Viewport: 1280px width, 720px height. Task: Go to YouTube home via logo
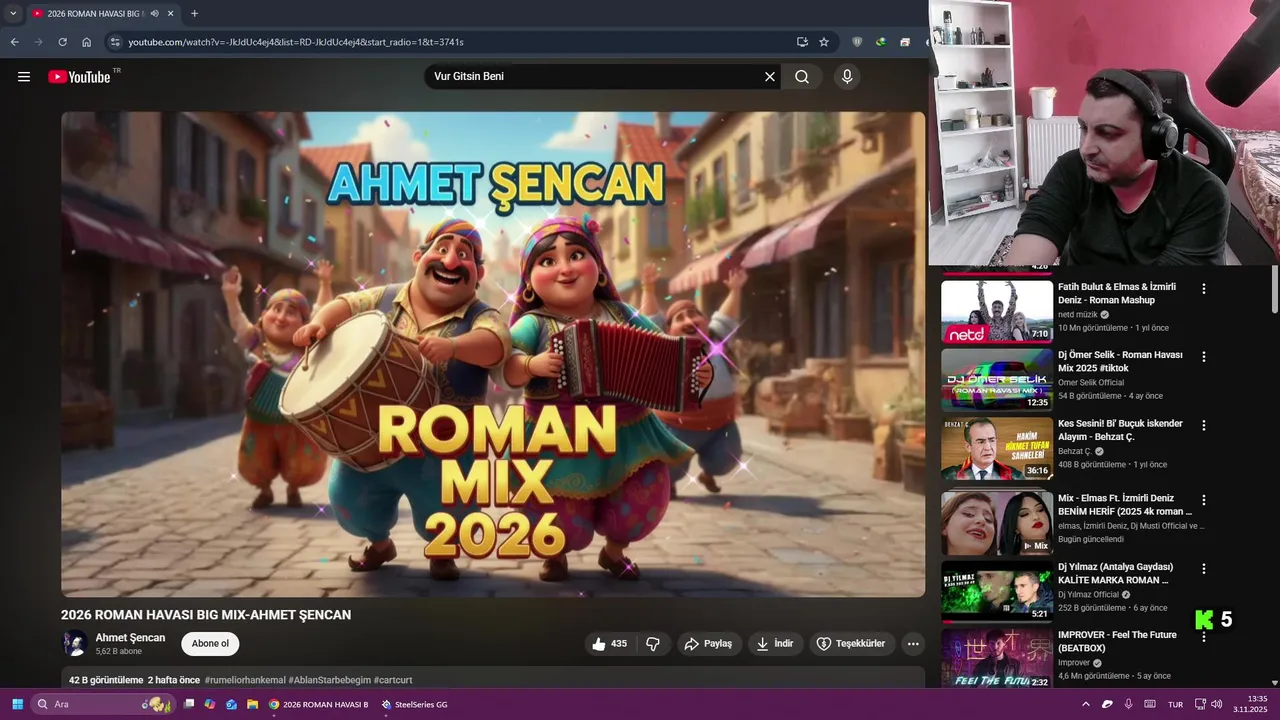click(79, 77)
